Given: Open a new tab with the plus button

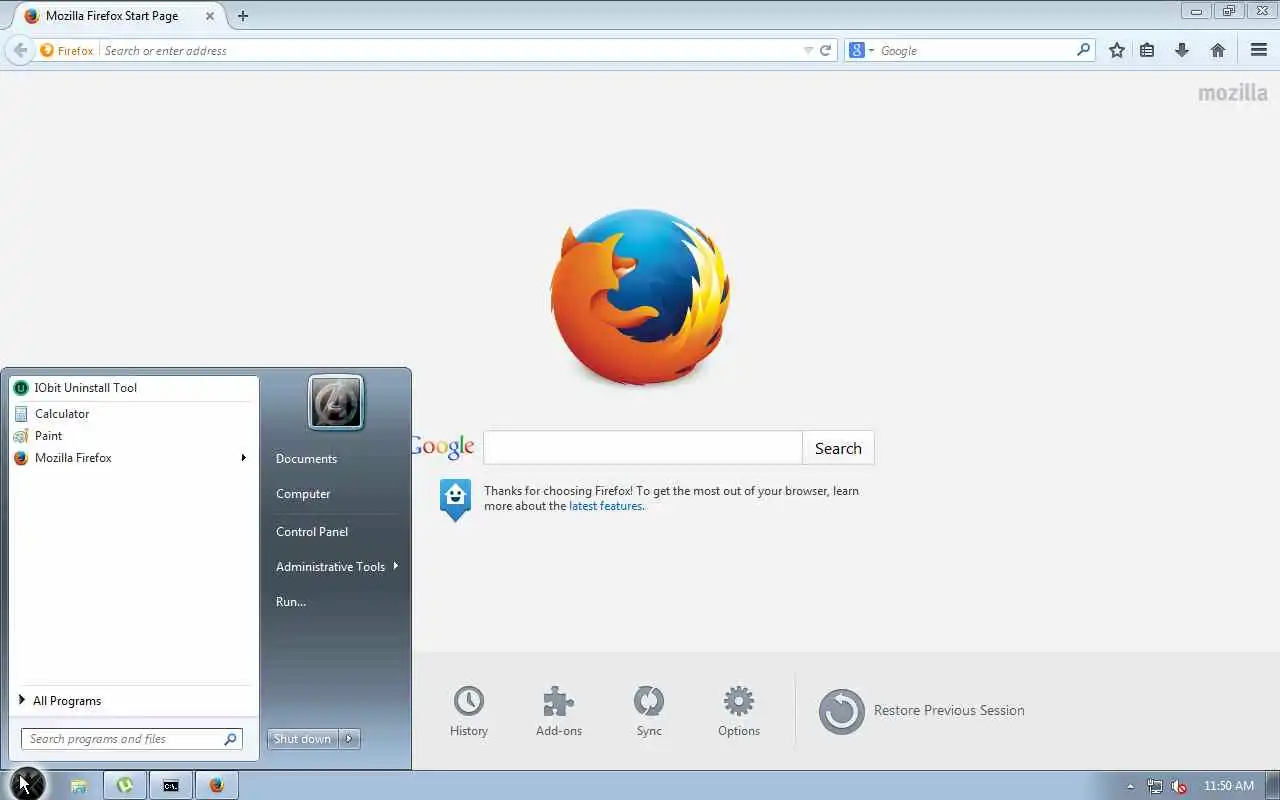Looking at the screenshot, I should coord(243,16).
